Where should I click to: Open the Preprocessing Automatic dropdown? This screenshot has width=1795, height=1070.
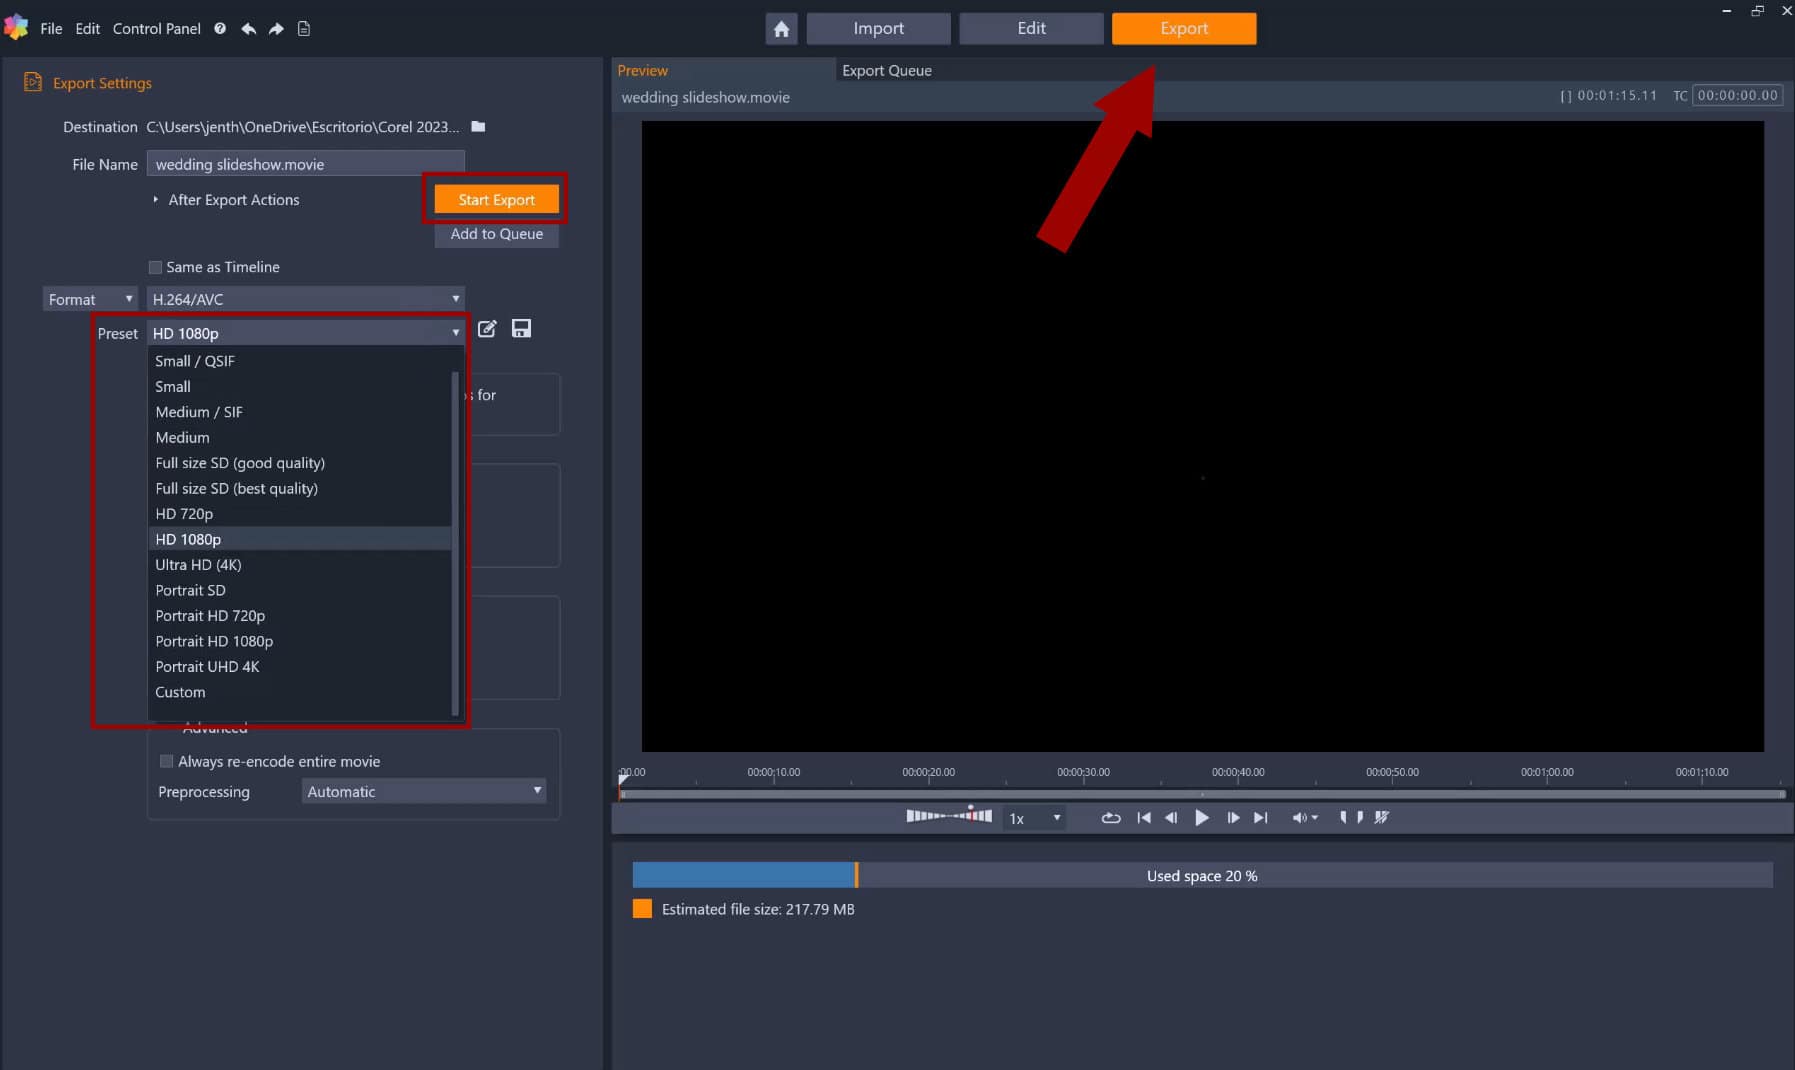[x=422, y=791]
